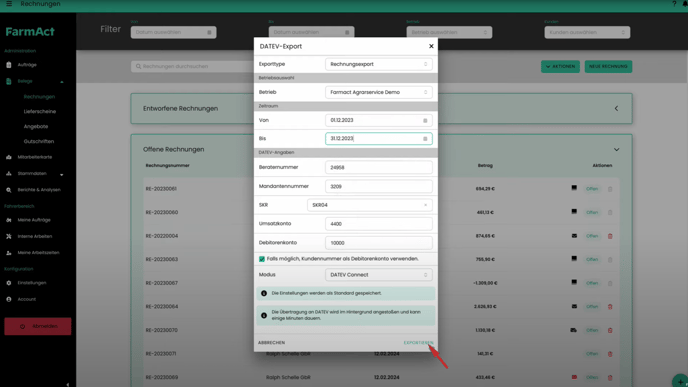The height and width of the screenshot is (387, 688).
Task: Click the Mandantennummer field
Action: [379, 186]
